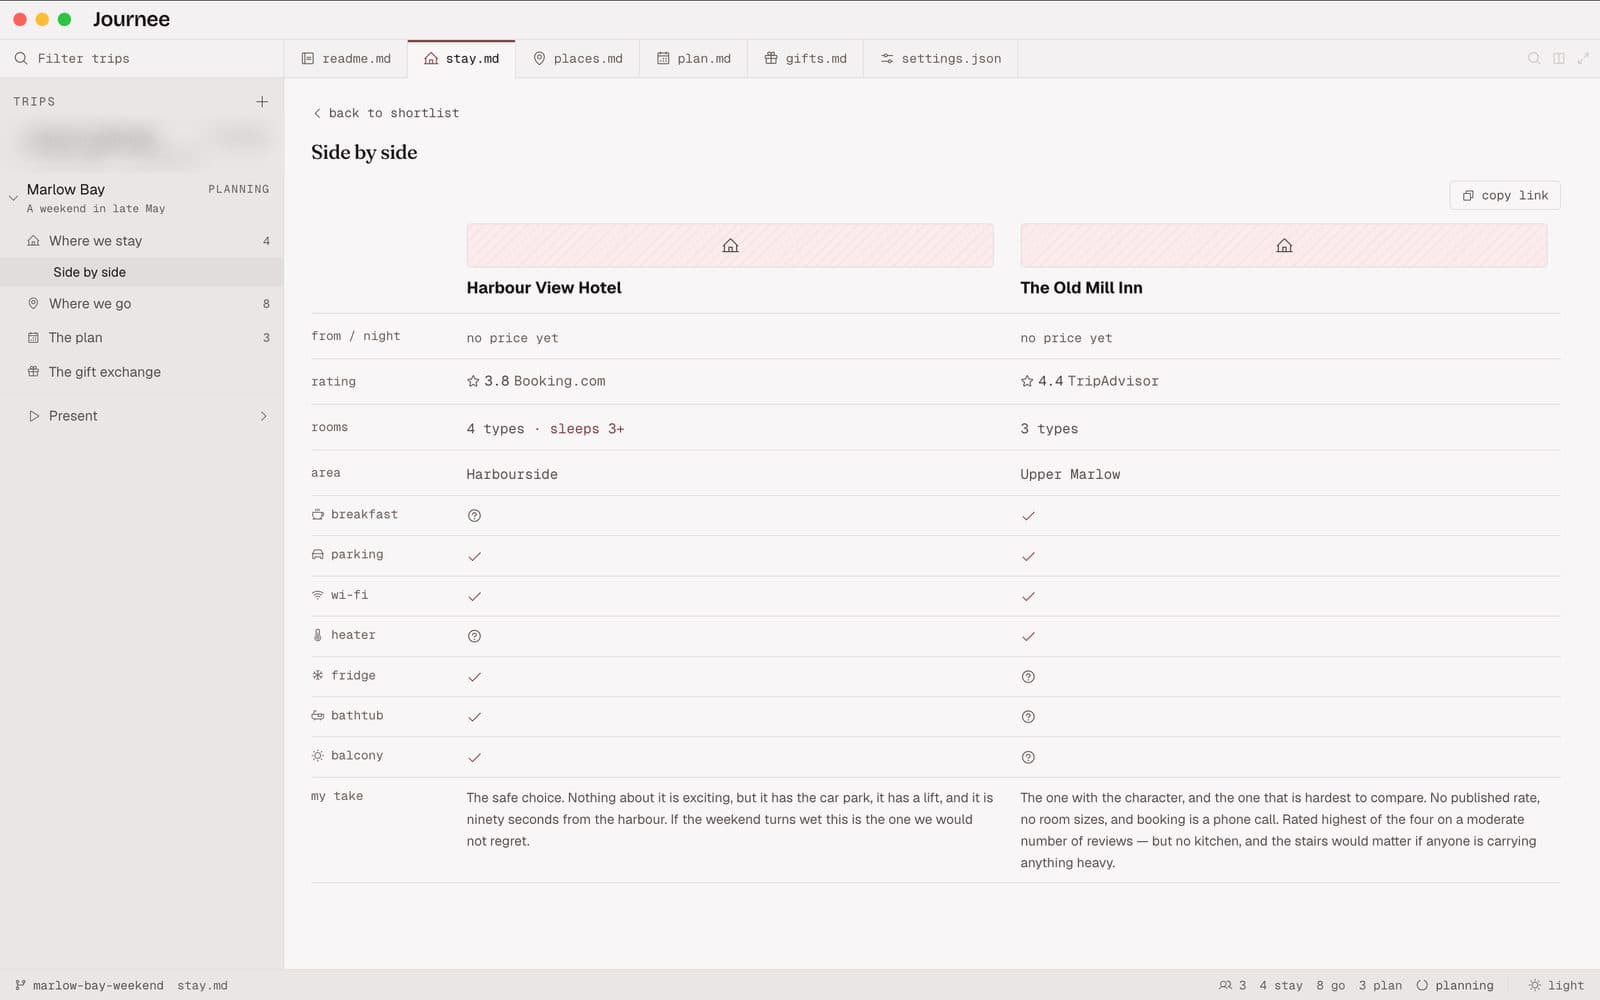Click Old Mill Inn balcony unknown icon
Viewport: 1600px width, 1000px height.
coord(1028,757)
